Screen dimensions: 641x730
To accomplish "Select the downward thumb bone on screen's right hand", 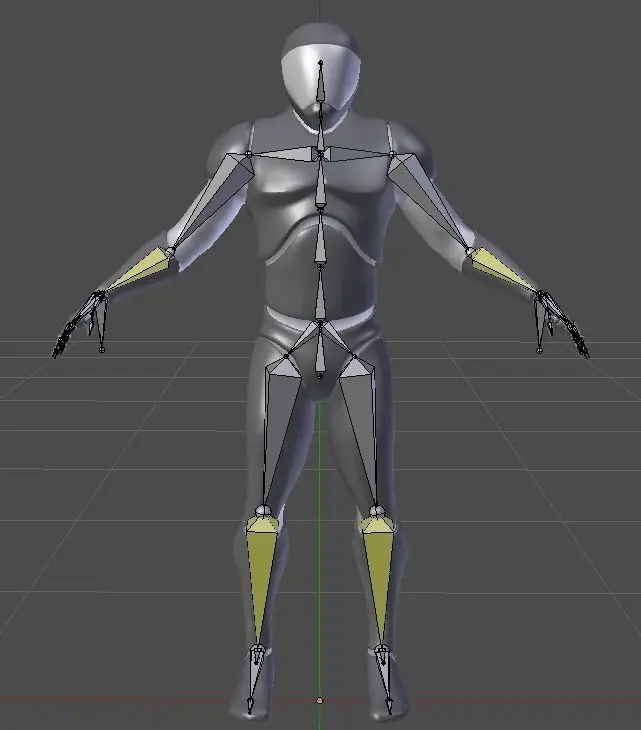I will coord(539,324).
